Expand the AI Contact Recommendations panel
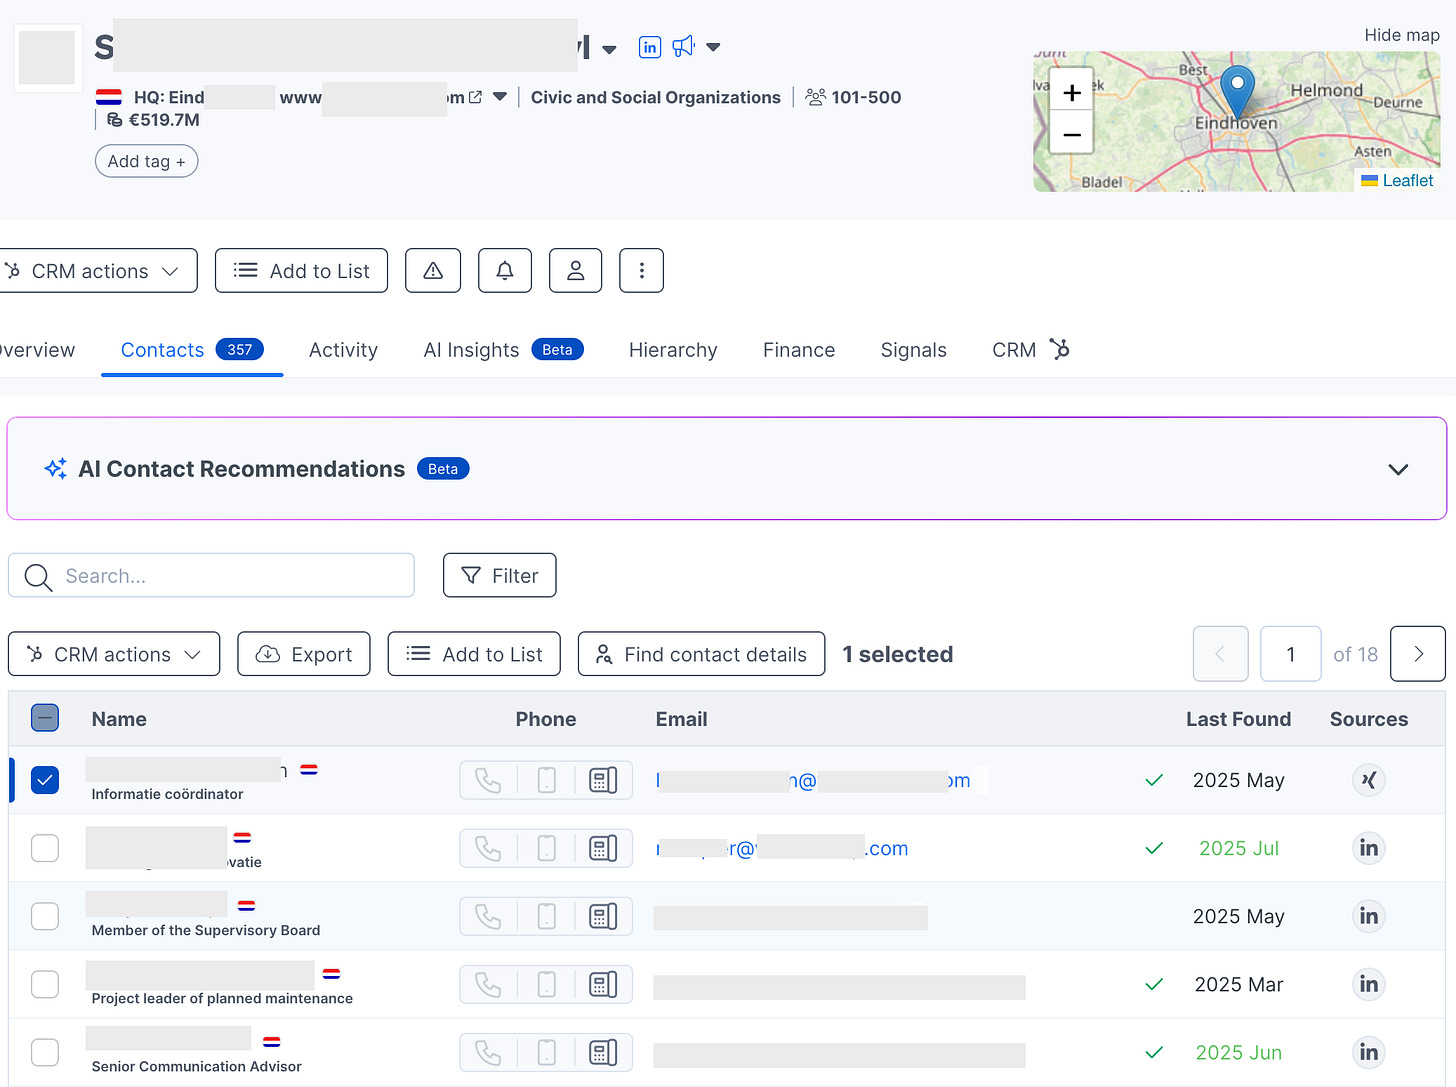 click(1398, 469)
